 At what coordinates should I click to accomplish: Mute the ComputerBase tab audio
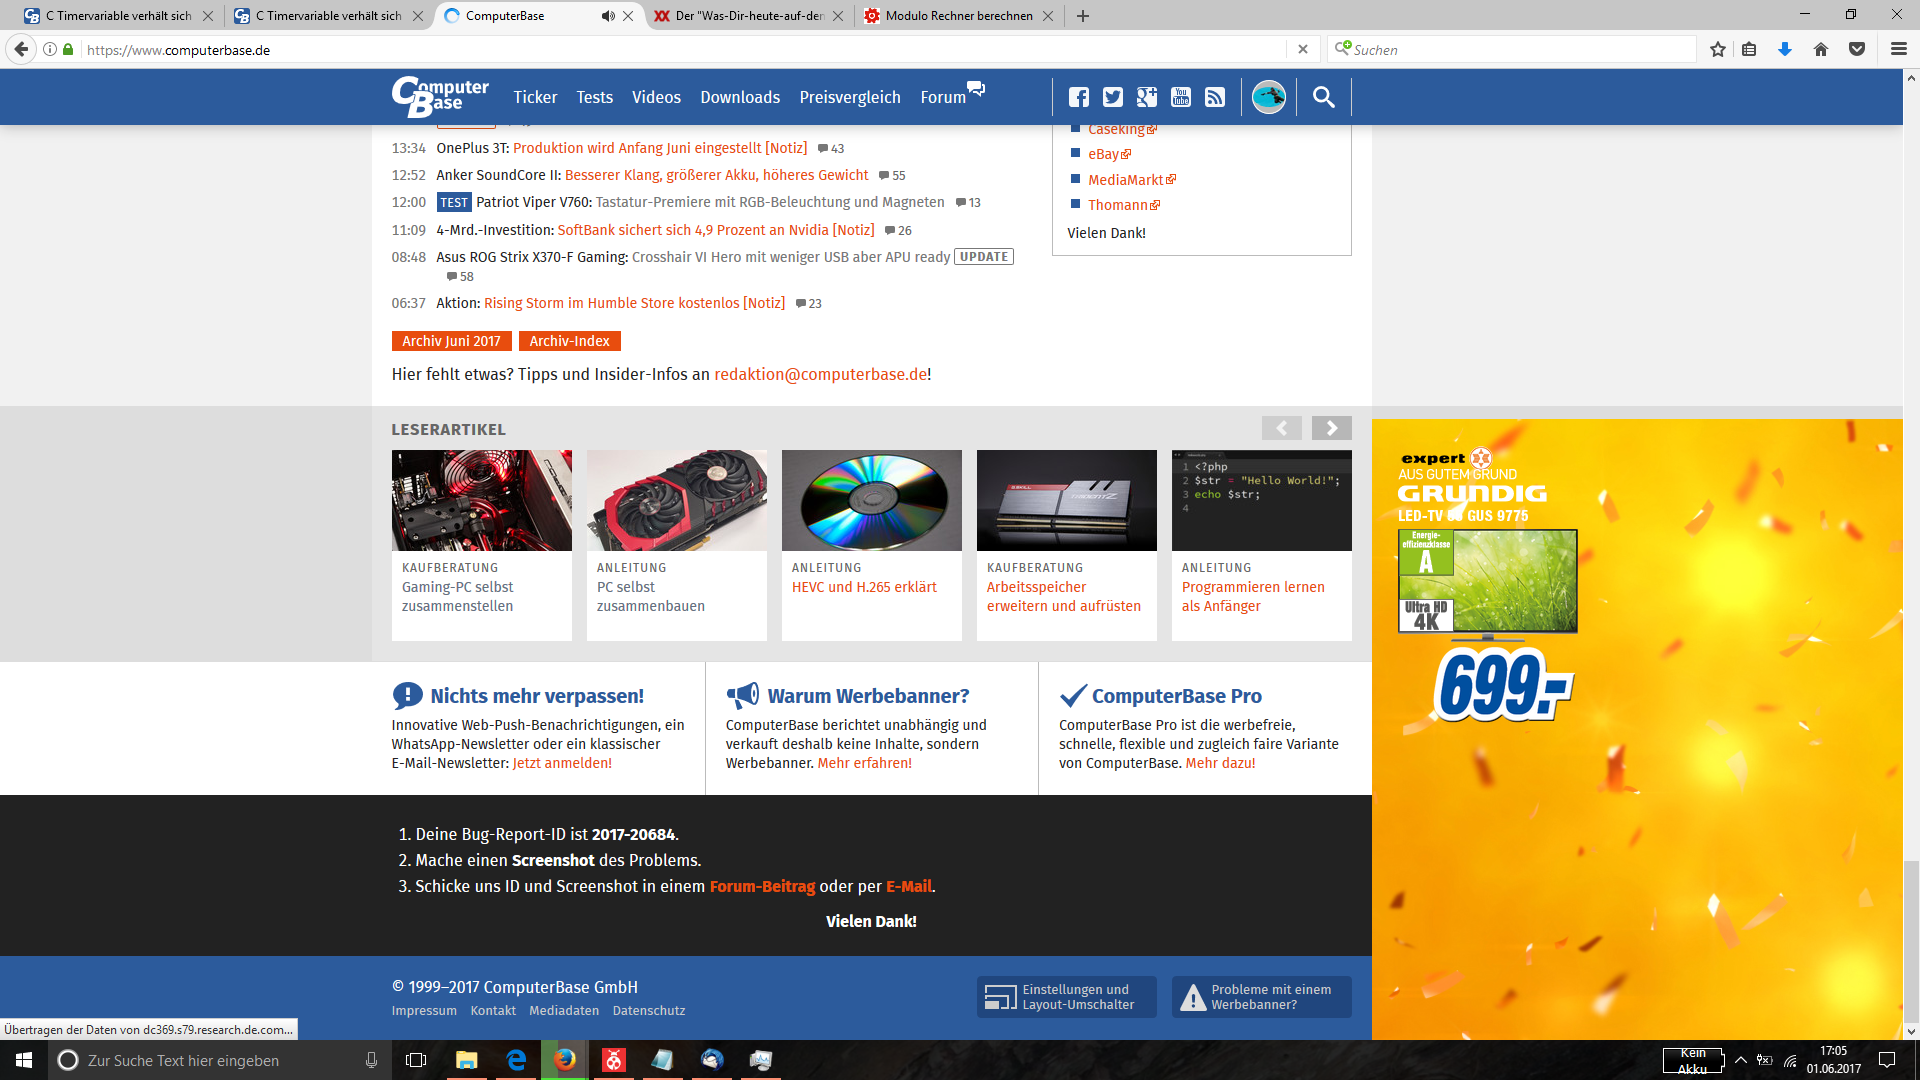pos(608,16)
